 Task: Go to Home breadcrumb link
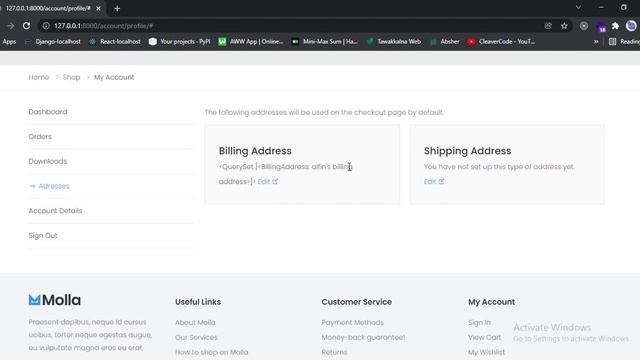point(39,77)
